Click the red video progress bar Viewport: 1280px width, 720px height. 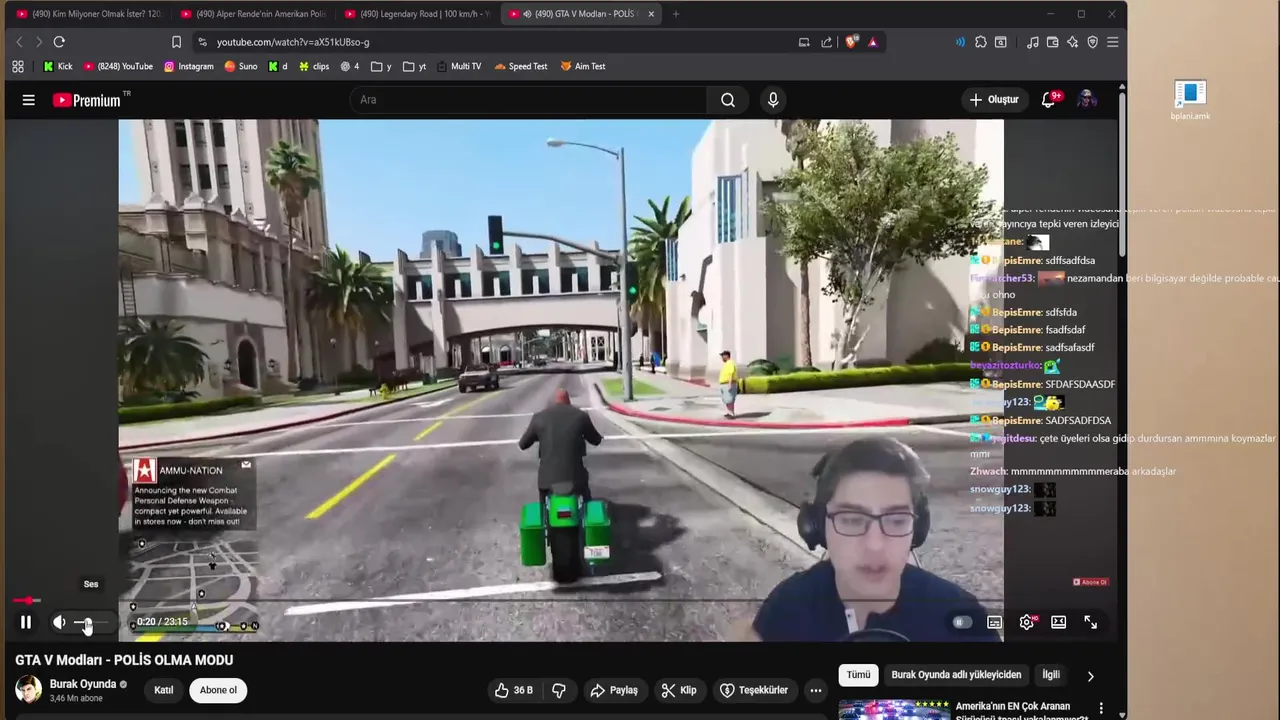coord(27,601)
